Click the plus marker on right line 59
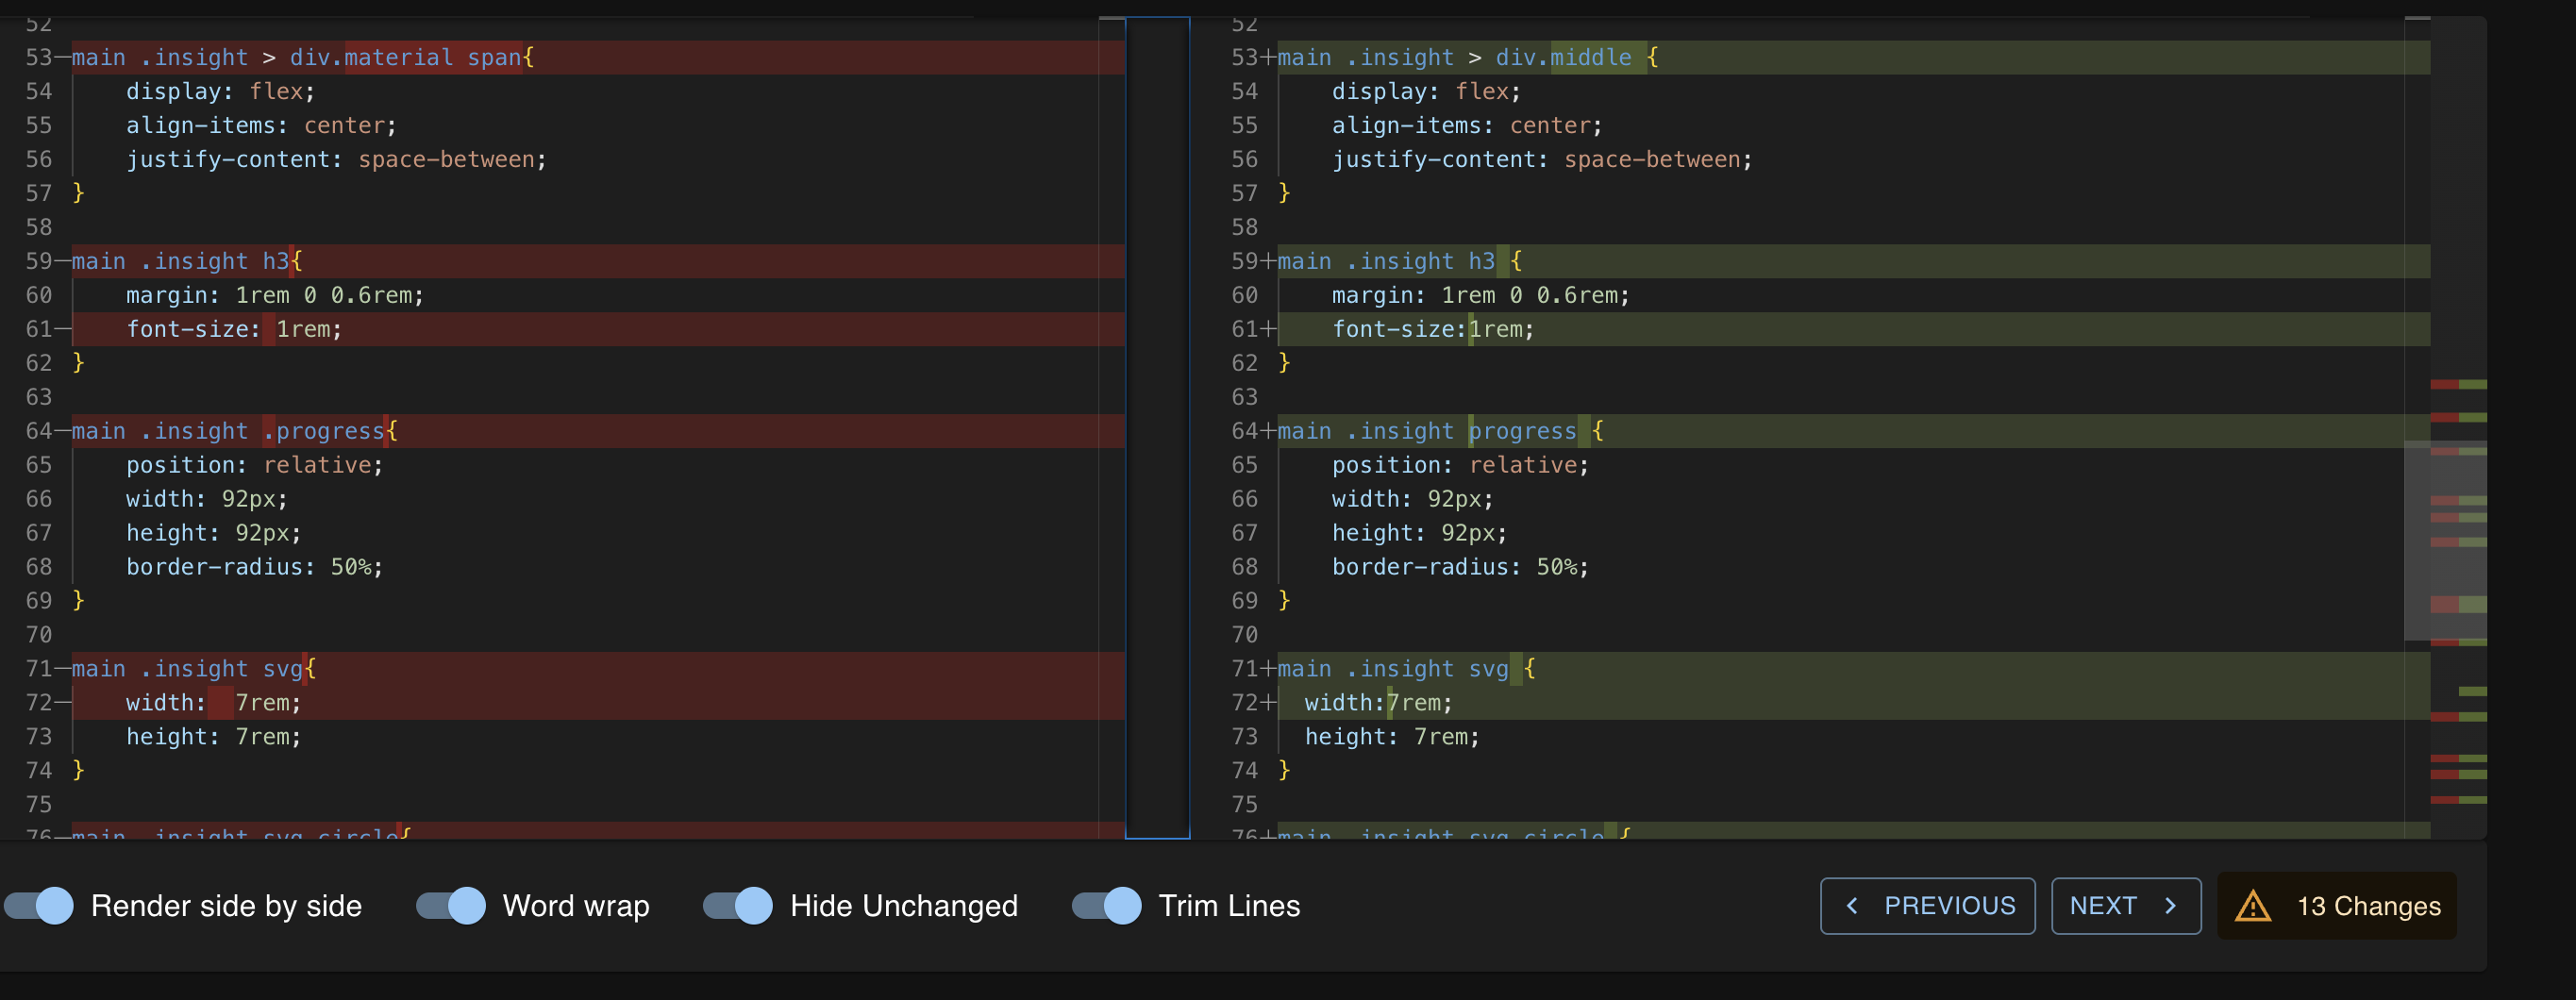This screenshot has height=1000, width=2576. point(1269,261)
